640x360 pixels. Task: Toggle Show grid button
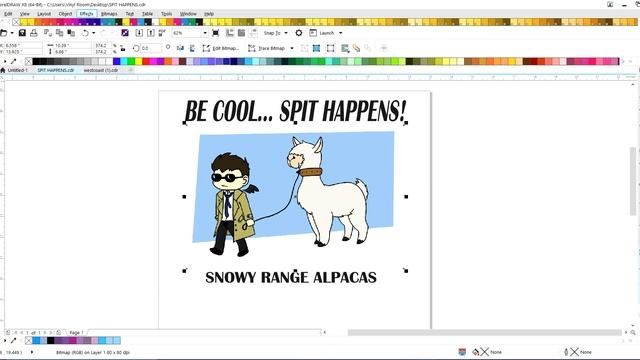coord(241,33)
